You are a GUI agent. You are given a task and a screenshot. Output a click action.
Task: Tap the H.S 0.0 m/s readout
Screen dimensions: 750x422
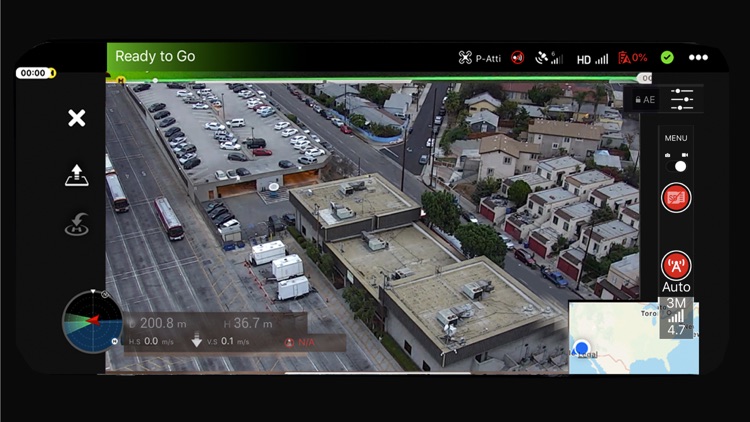tap(151, 342)
